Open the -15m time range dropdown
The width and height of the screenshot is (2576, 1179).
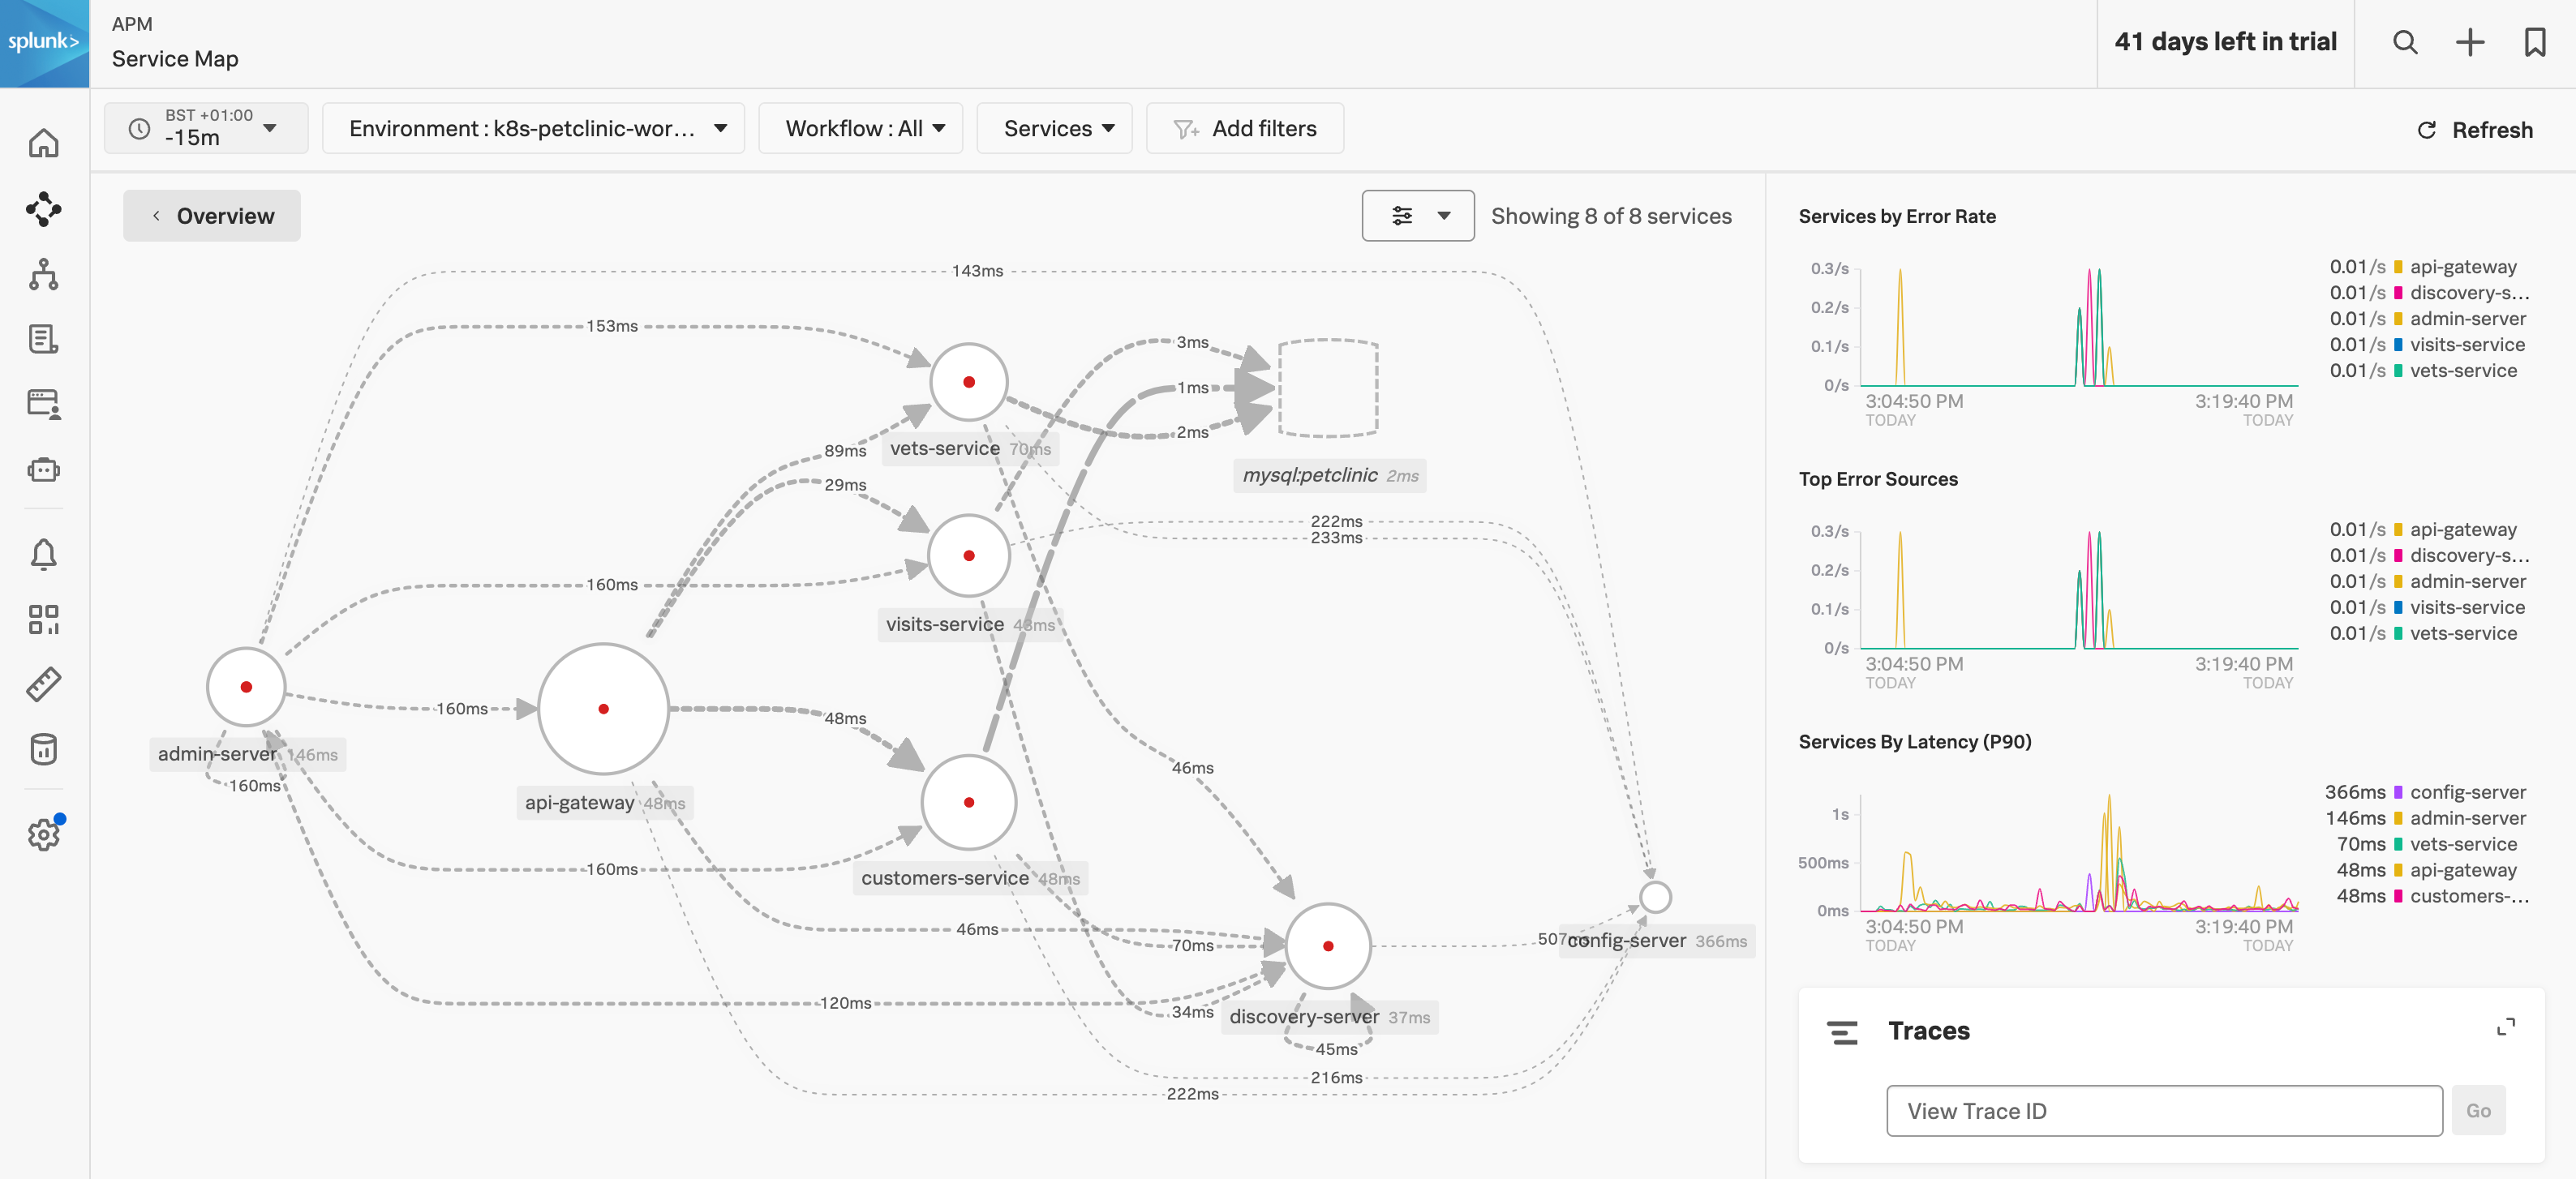tap(206, 128)
